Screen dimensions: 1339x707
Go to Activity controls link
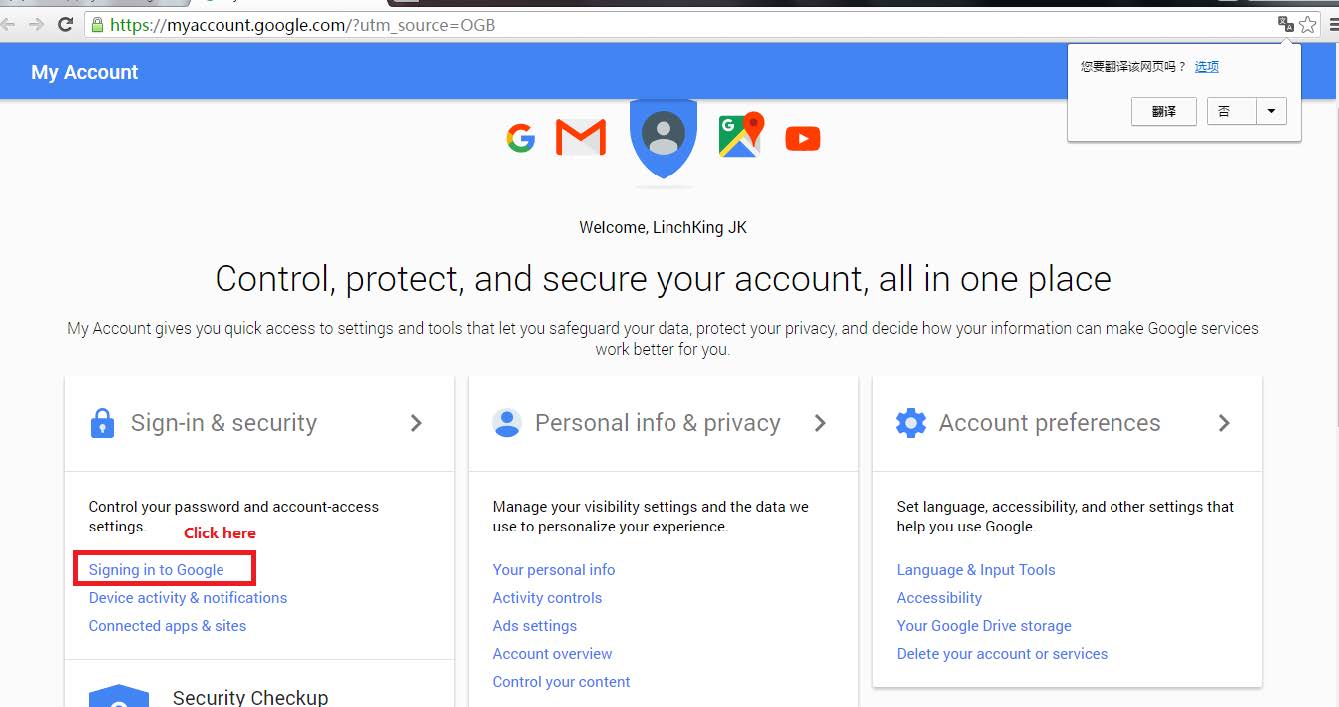pyautogui.click(x=547, y=598)
